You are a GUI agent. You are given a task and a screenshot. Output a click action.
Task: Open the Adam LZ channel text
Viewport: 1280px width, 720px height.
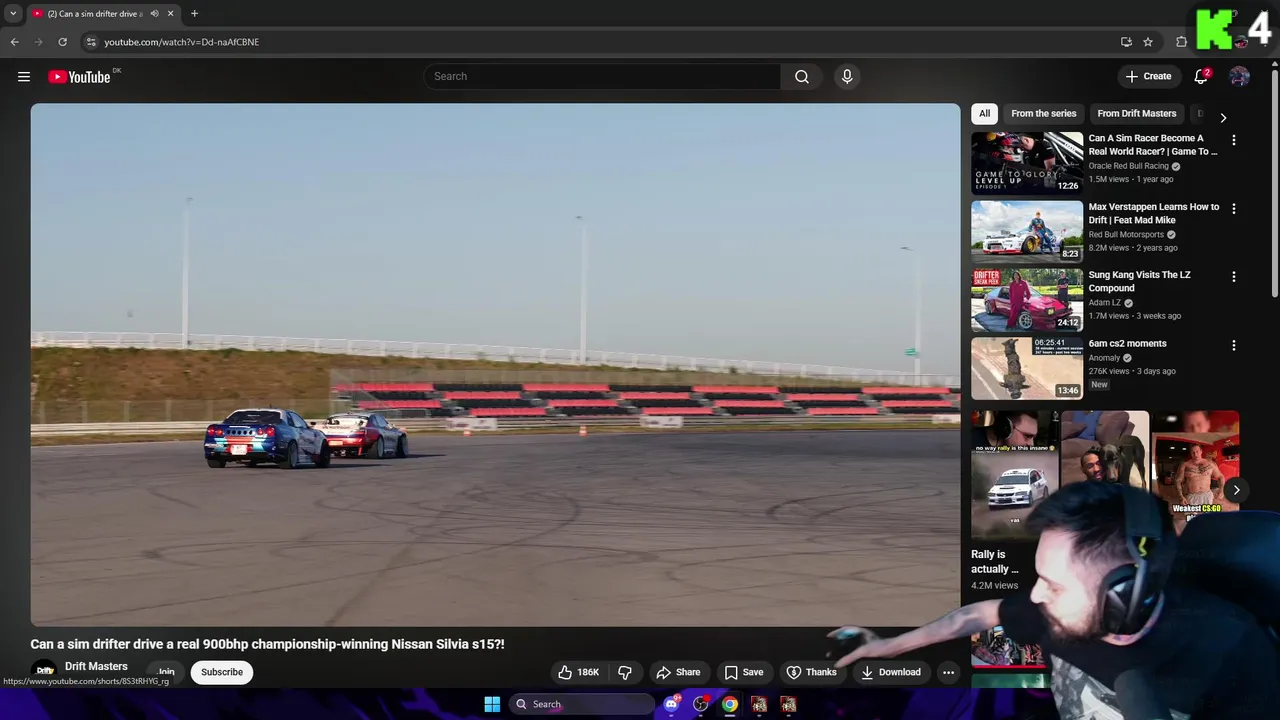pos(1104,302)
